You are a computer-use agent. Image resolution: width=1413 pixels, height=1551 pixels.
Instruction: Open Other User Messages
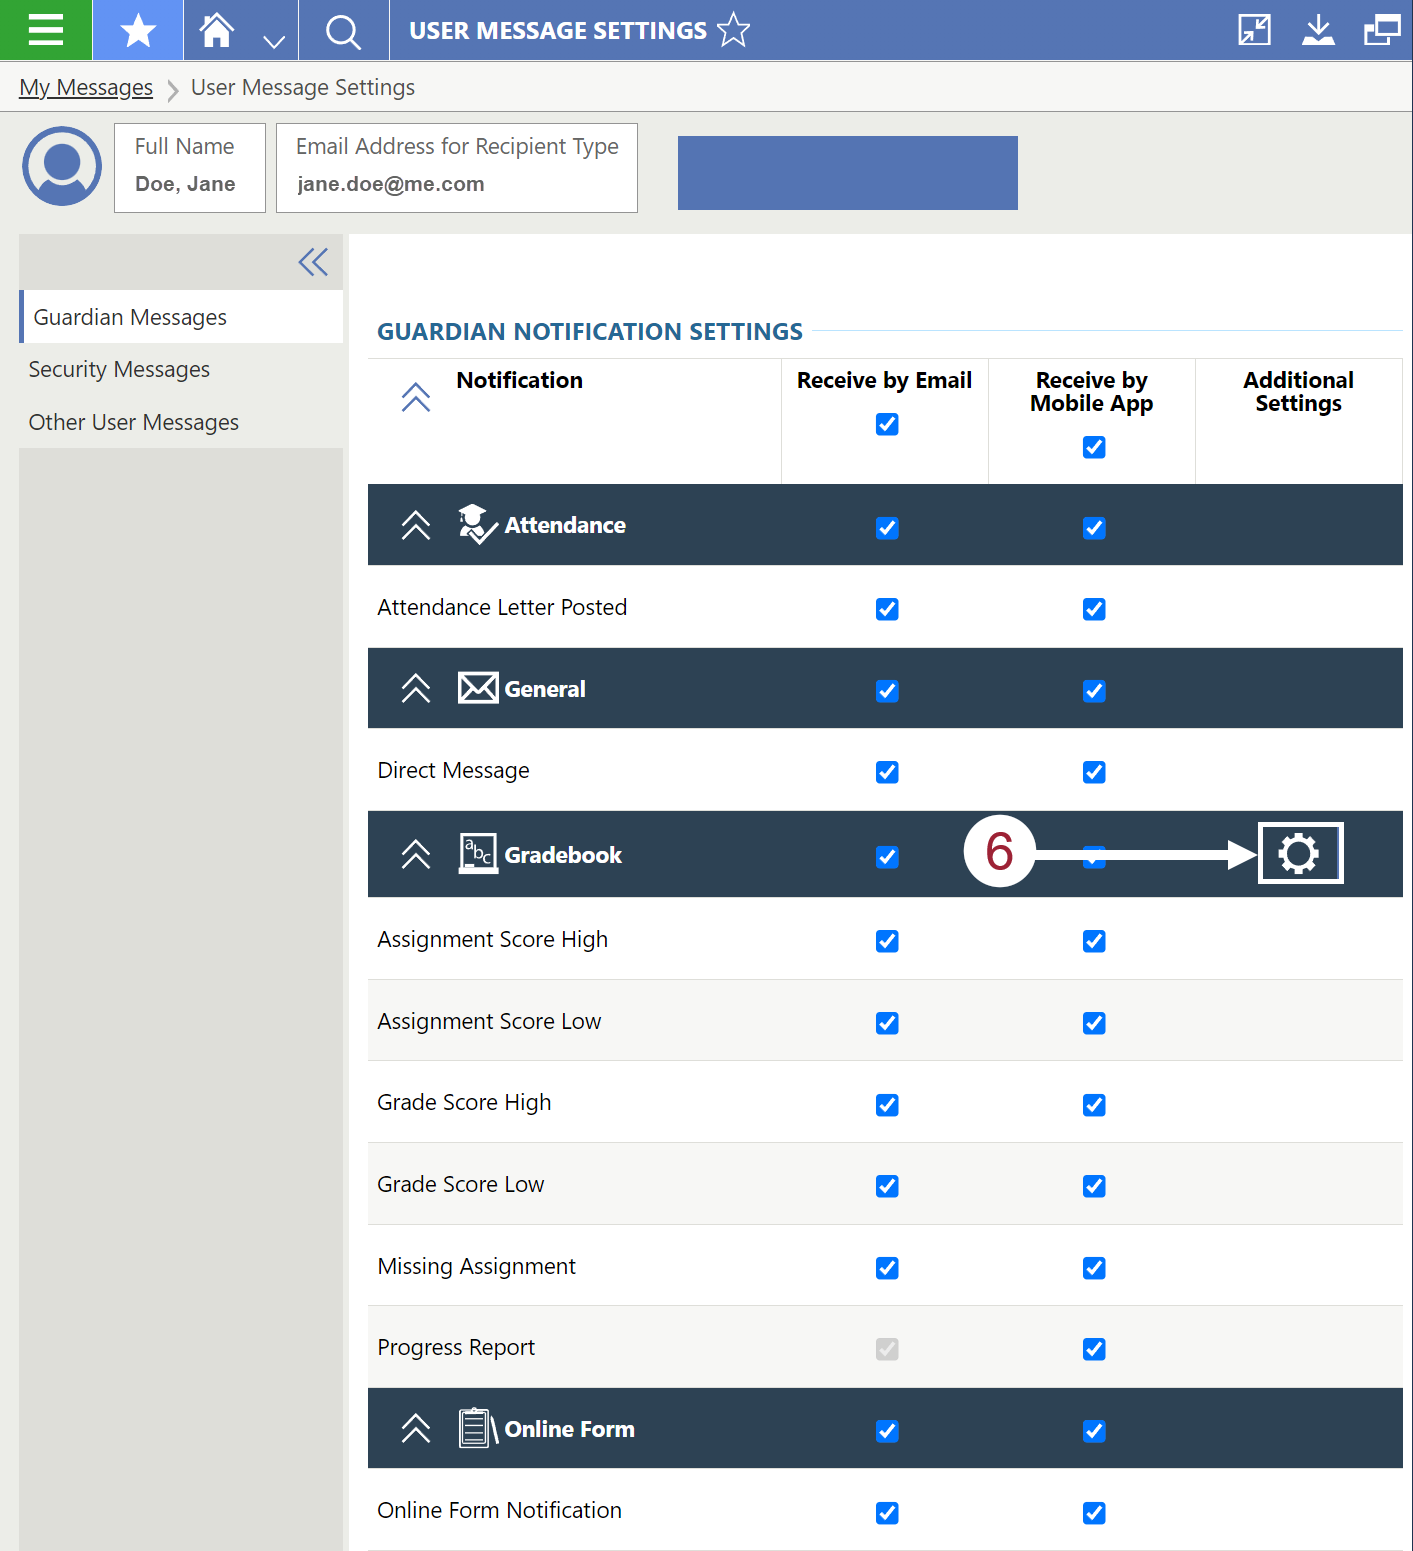pos(134,421)
